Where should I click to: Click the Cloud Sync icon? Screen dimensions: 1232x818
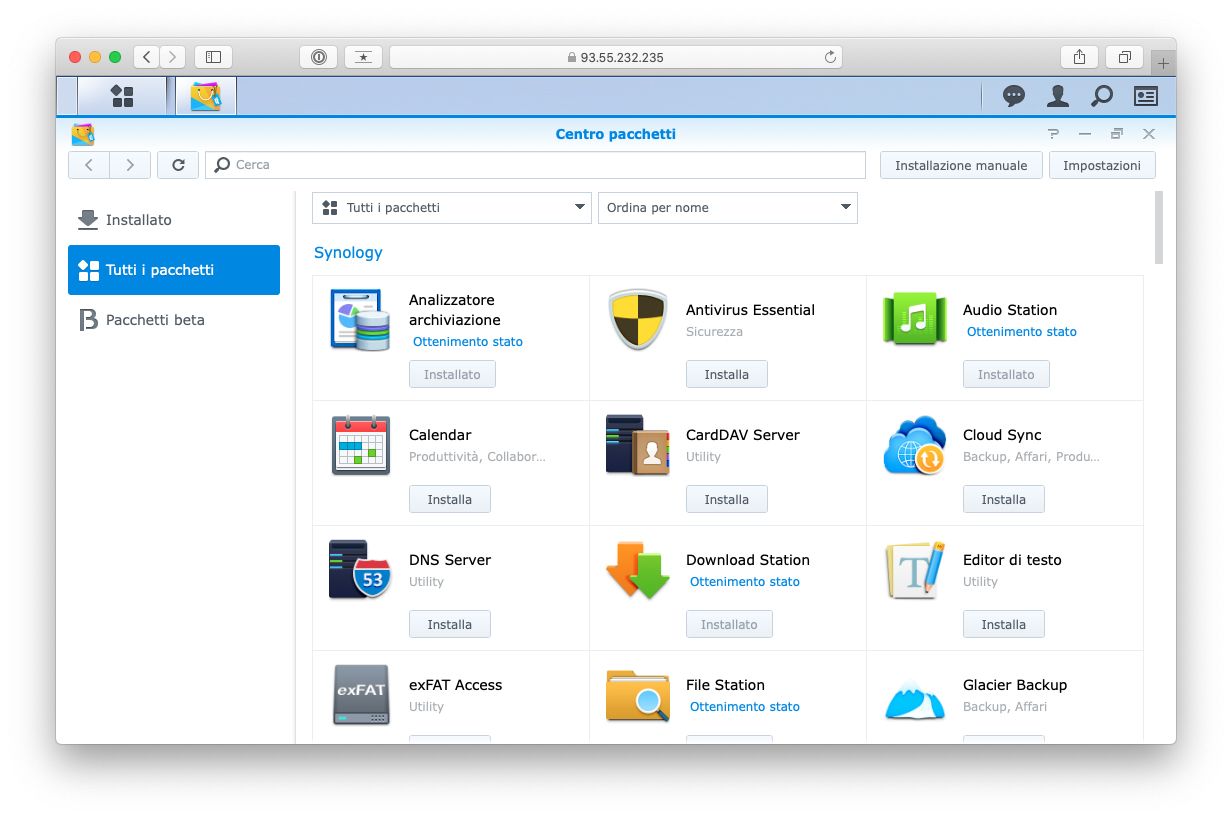915,444
